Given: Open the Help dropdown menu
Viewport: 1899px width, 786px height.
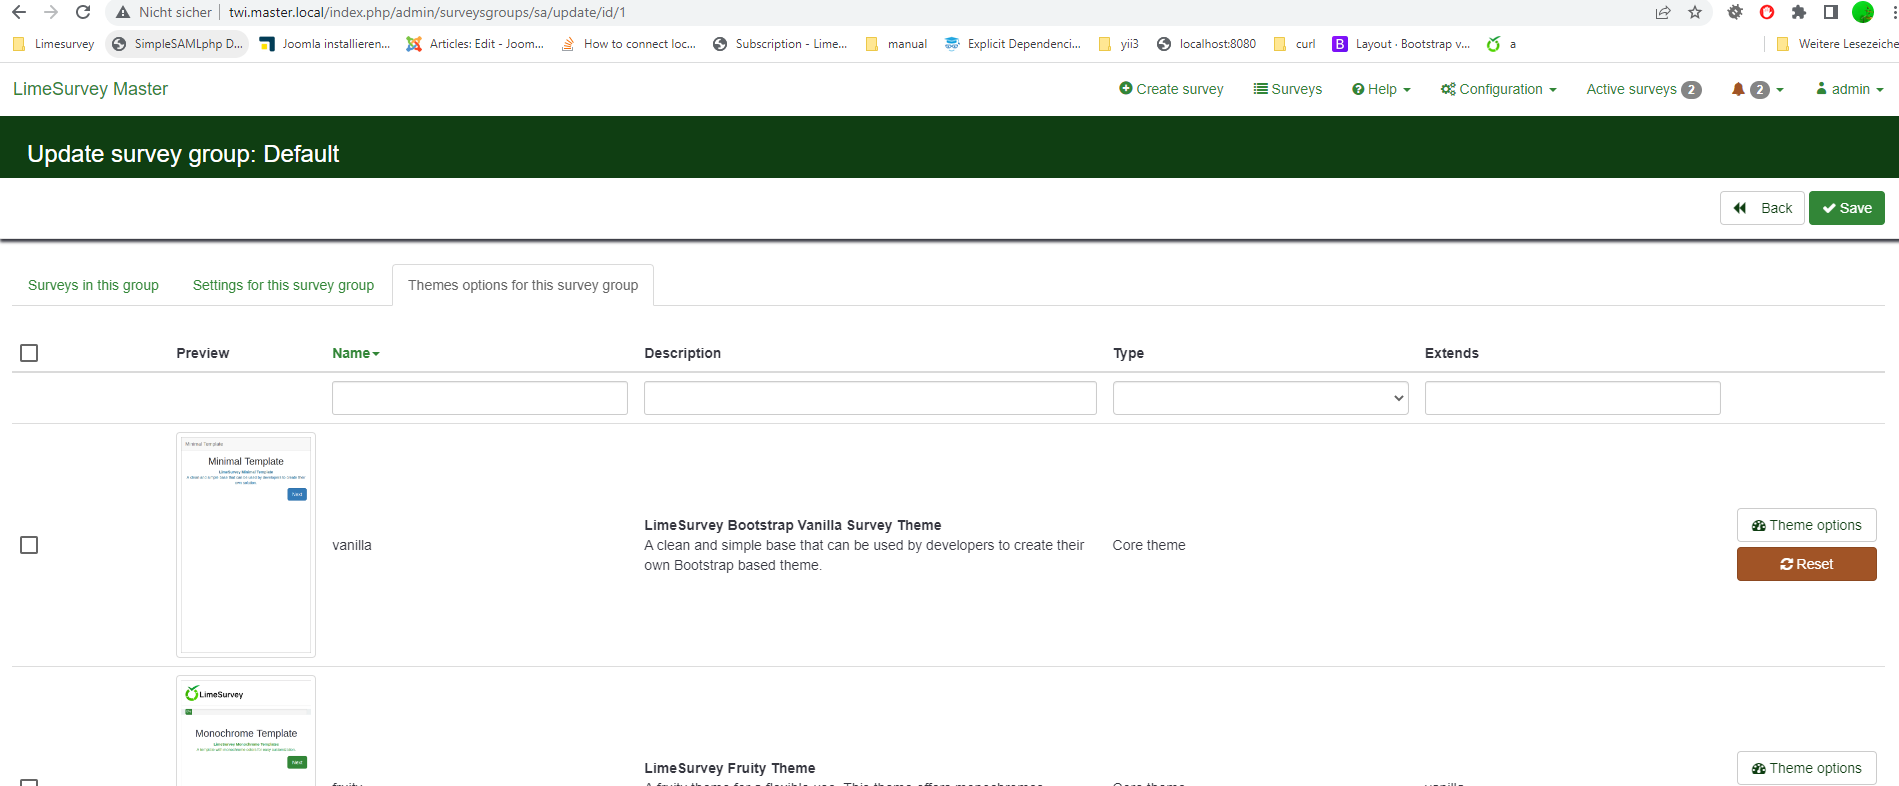Looking at the screenshot, I should (1381, 89).
